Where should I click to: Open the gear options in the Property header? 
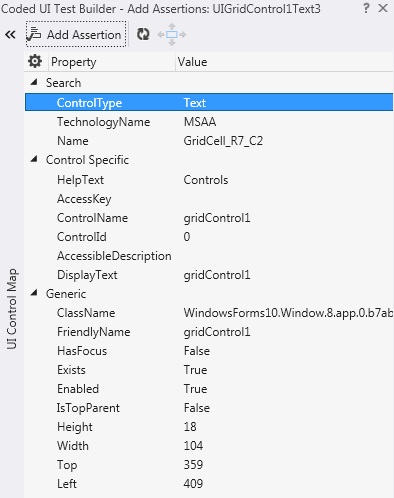pyautogui.click(x=35, y=62)
